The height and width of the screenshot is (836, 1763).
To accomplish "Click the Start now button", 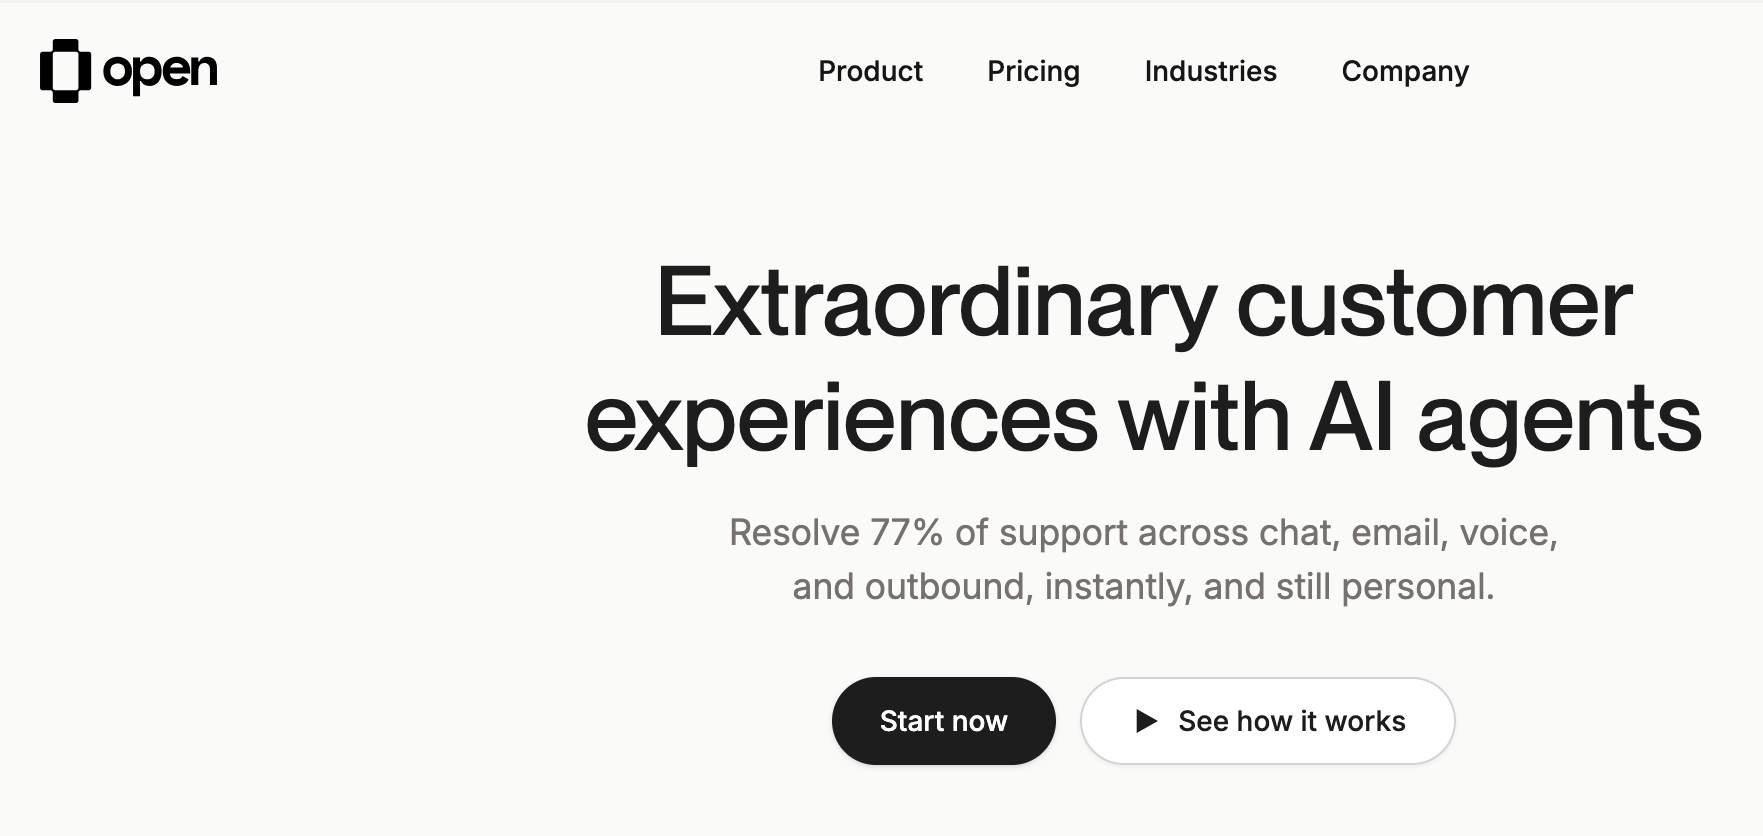I will tap(943, 721).
